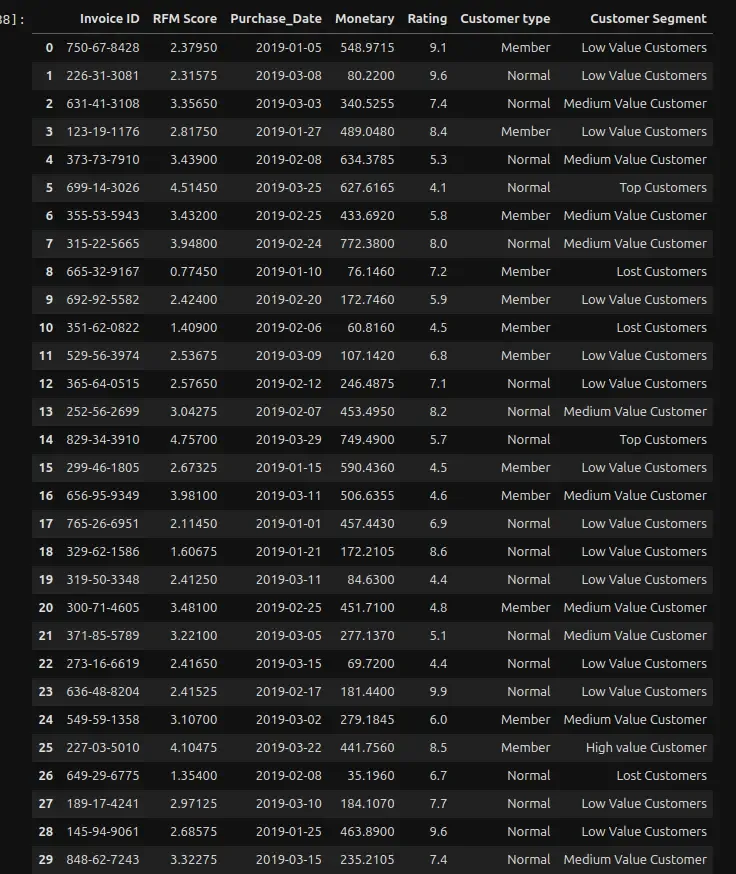Select monetary value 35.1960 cell
Image resolution: width=736 pixels, height=874 pixels.
click(370, 776)
